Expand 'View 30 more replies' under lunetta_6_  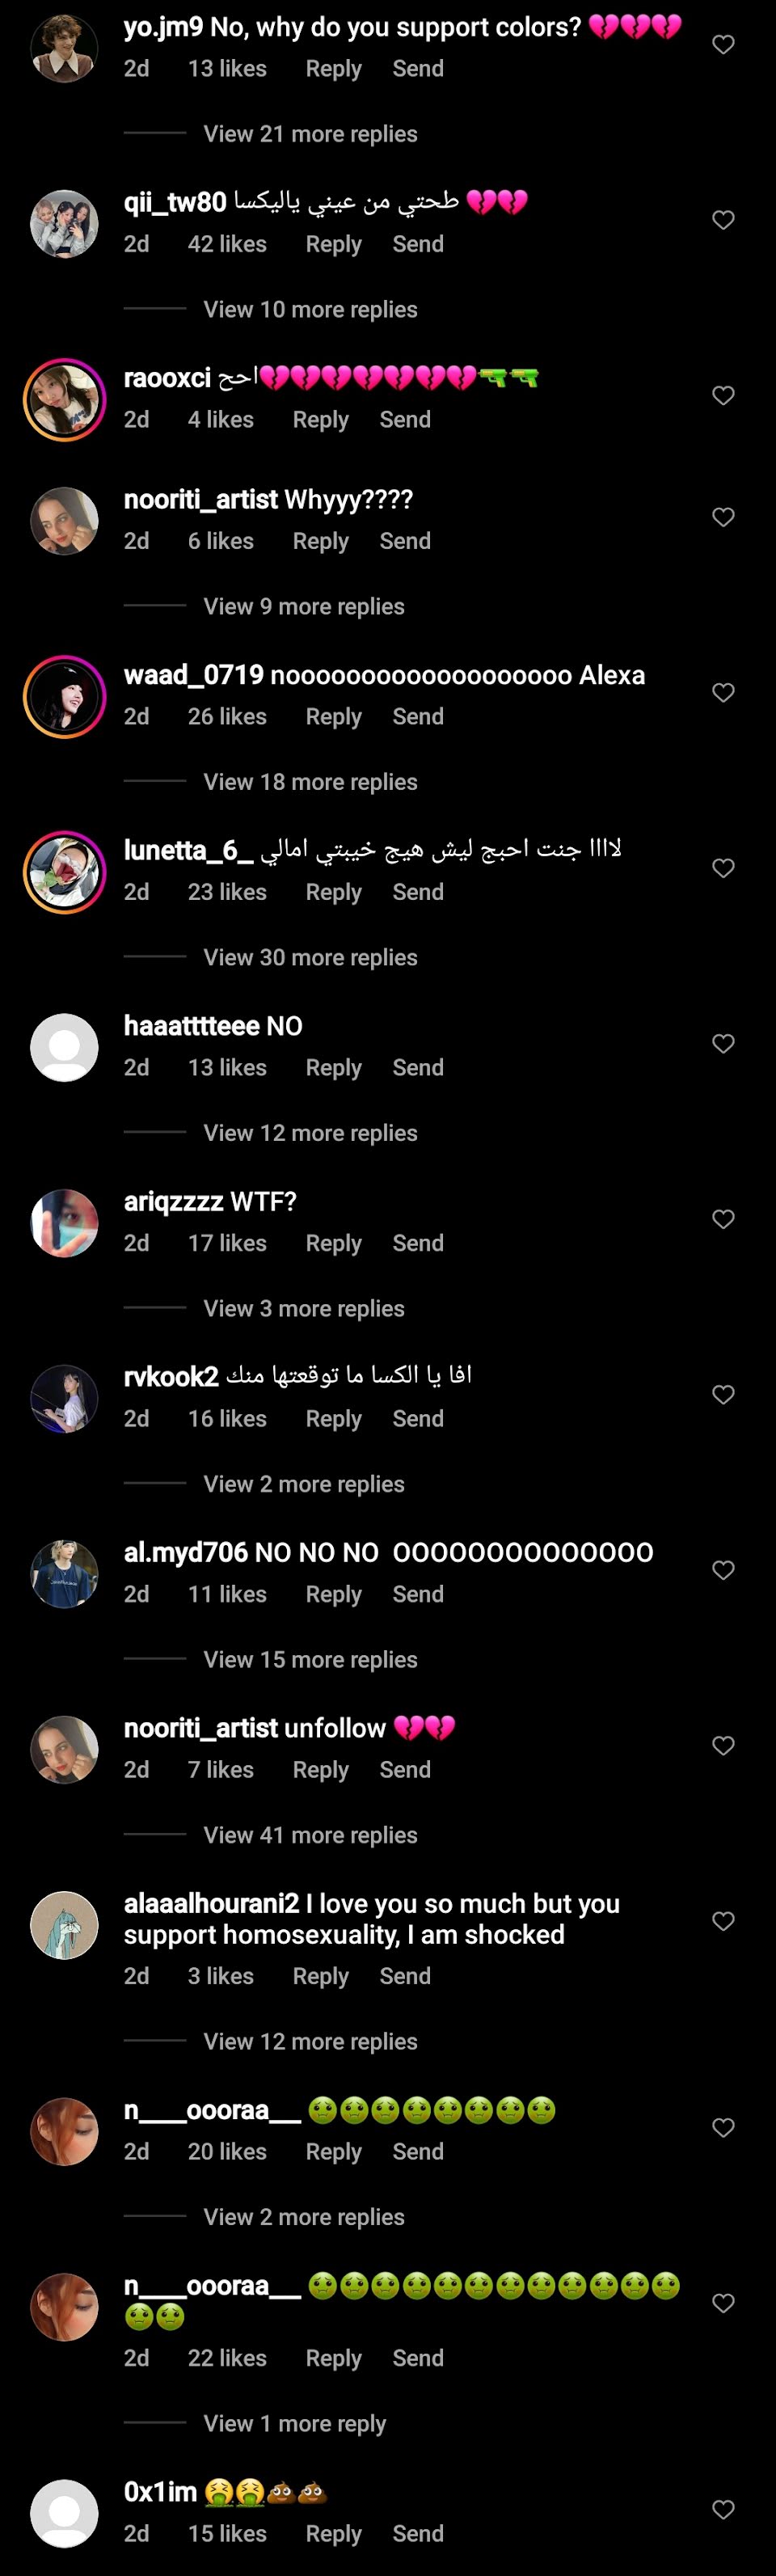click(x=310, y=957)
